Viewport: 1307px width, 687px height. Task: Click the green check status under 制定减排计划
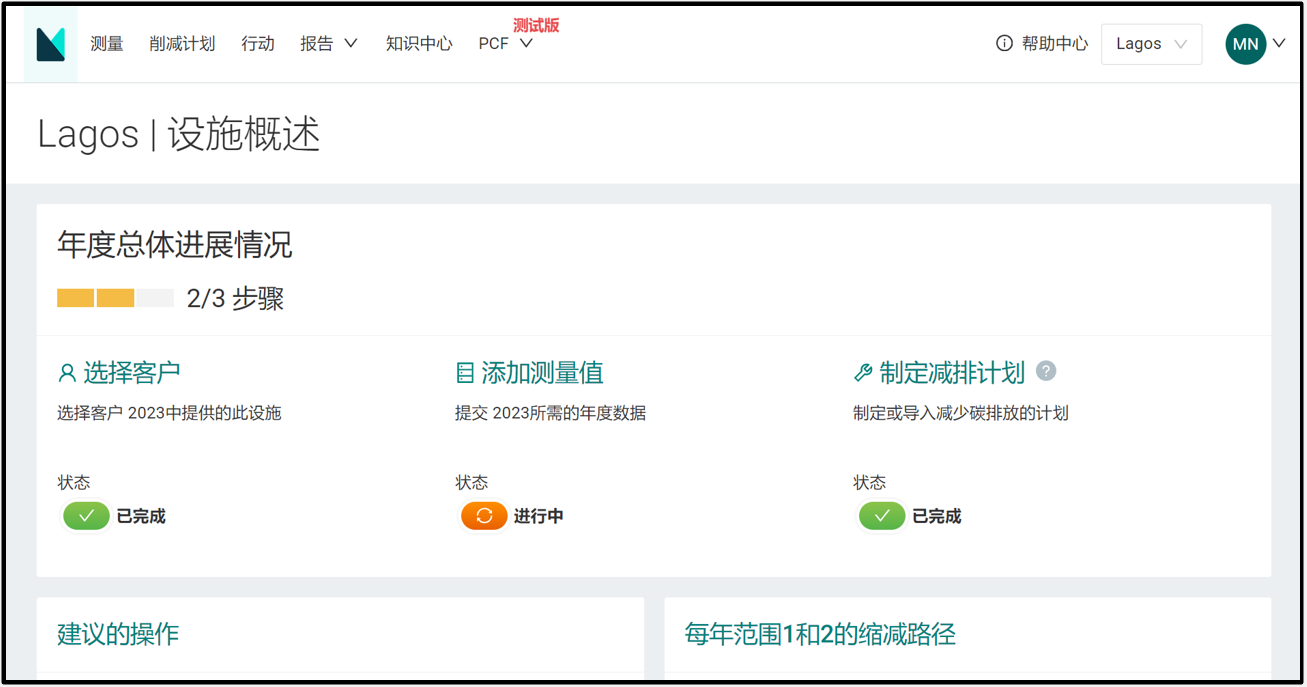882,516
